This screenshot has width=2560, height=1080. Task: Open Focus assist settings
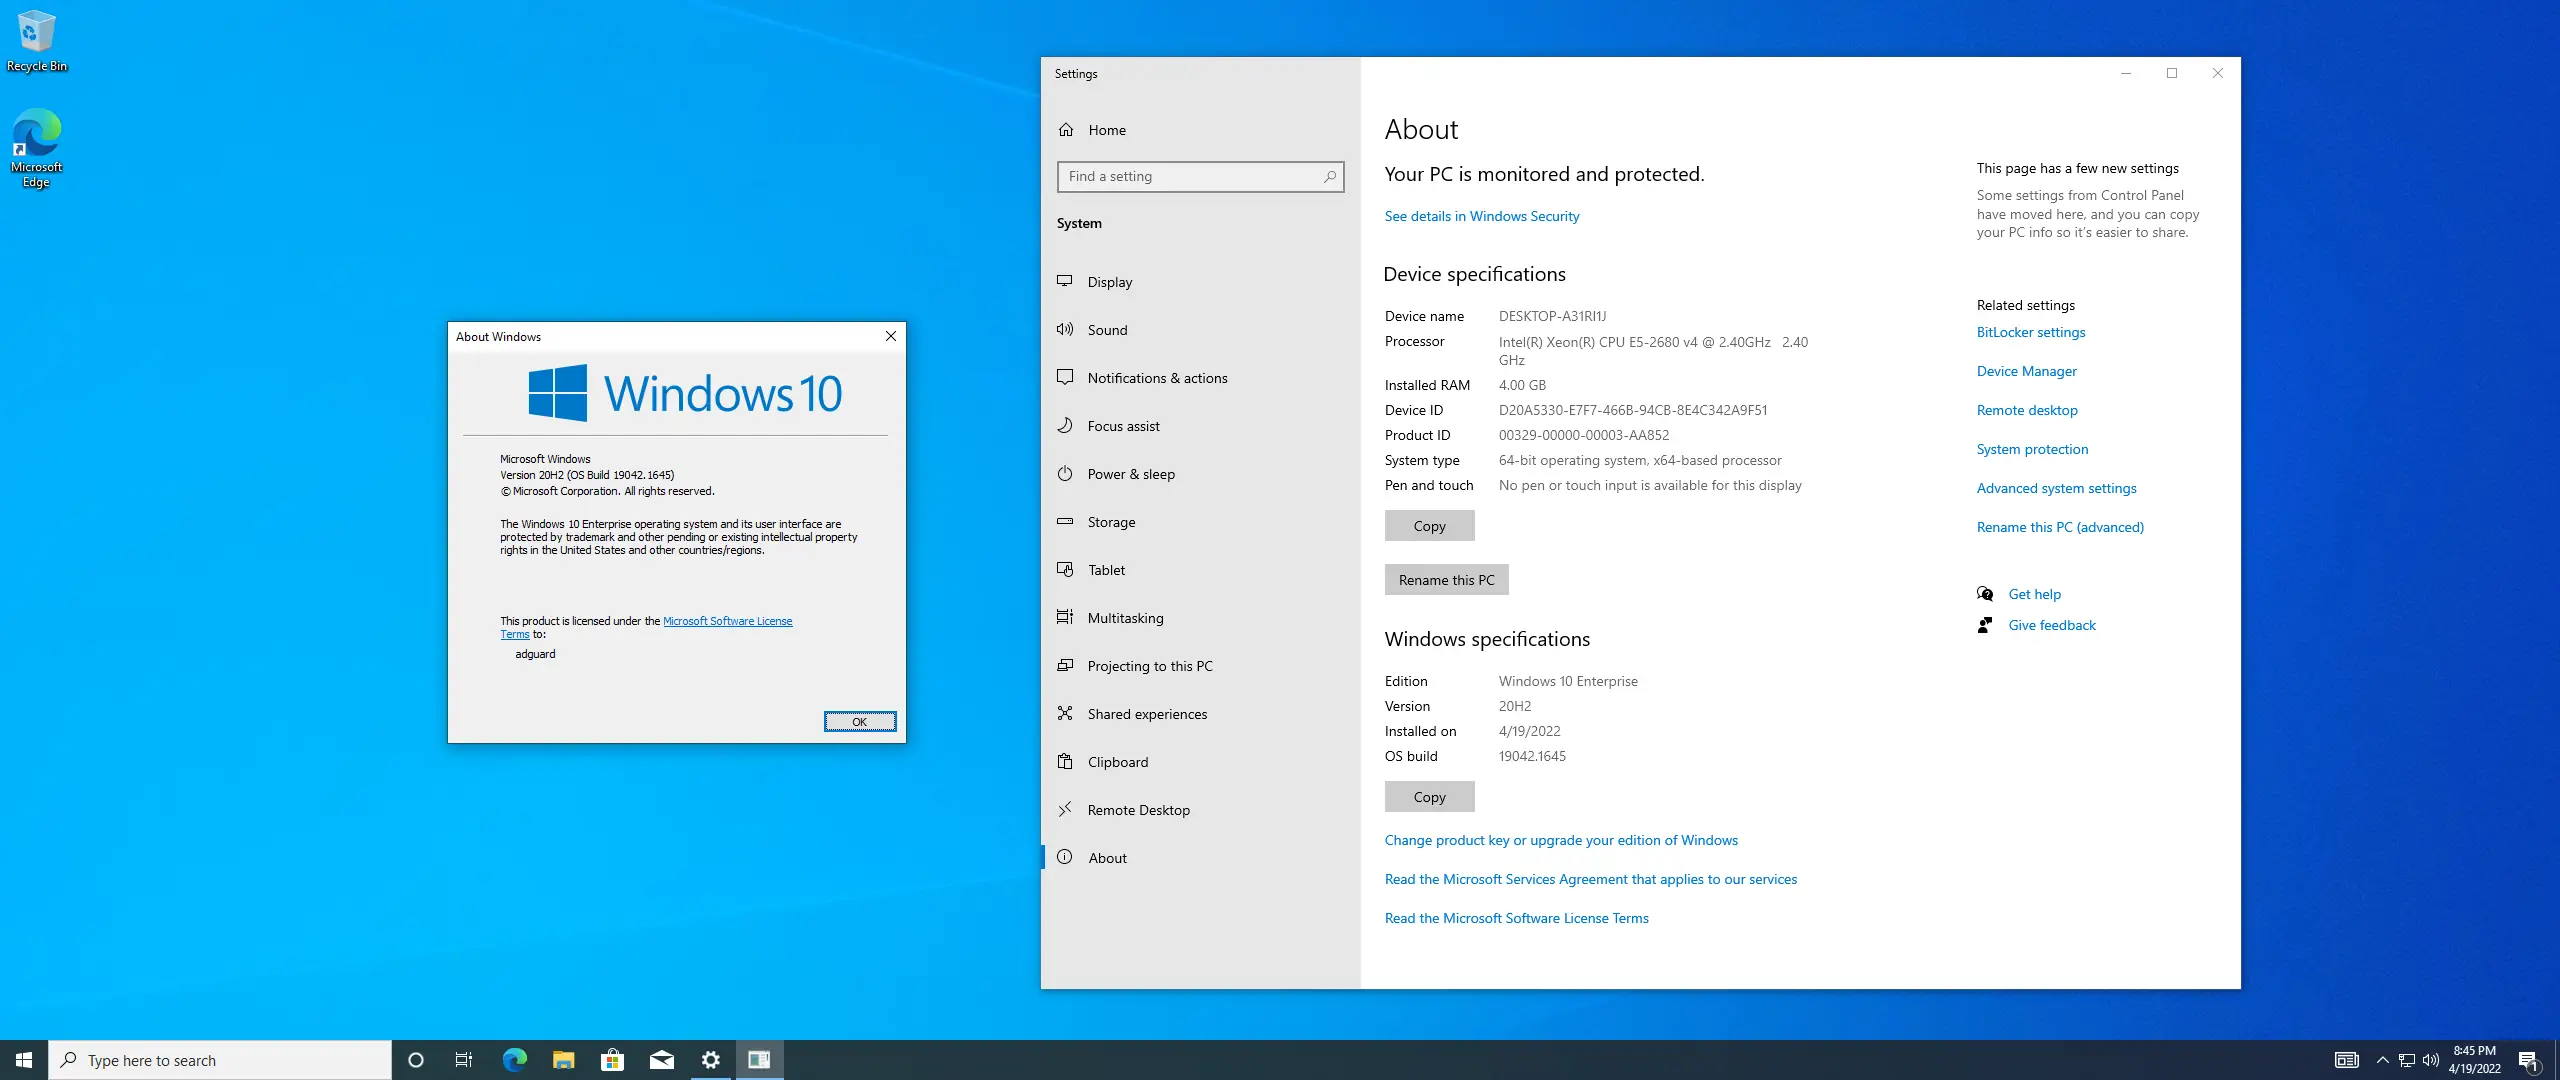1122,426
